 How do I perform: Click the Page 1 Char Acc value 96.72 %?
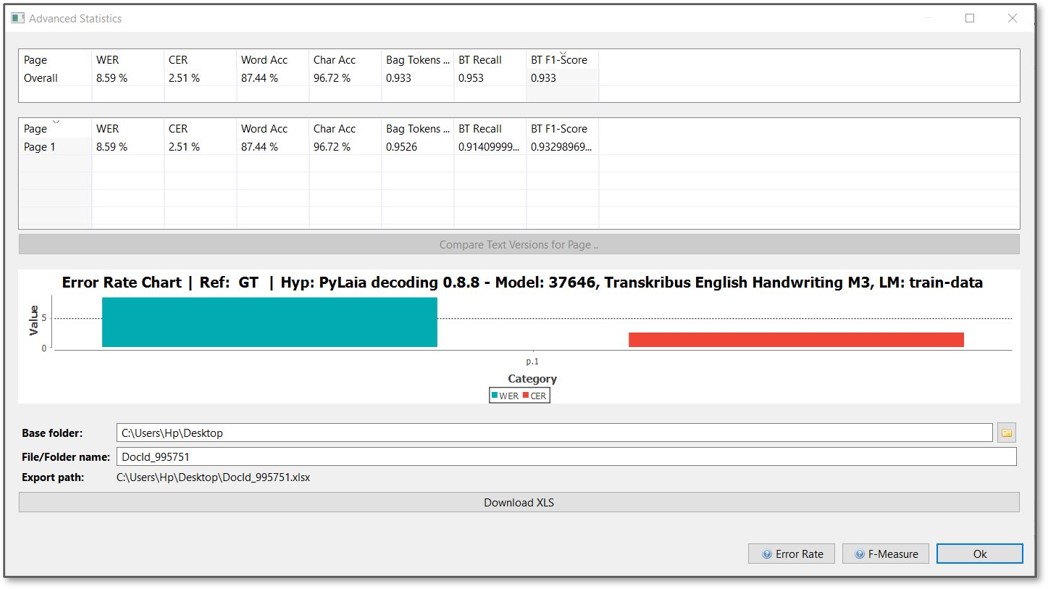click(332, 146)
